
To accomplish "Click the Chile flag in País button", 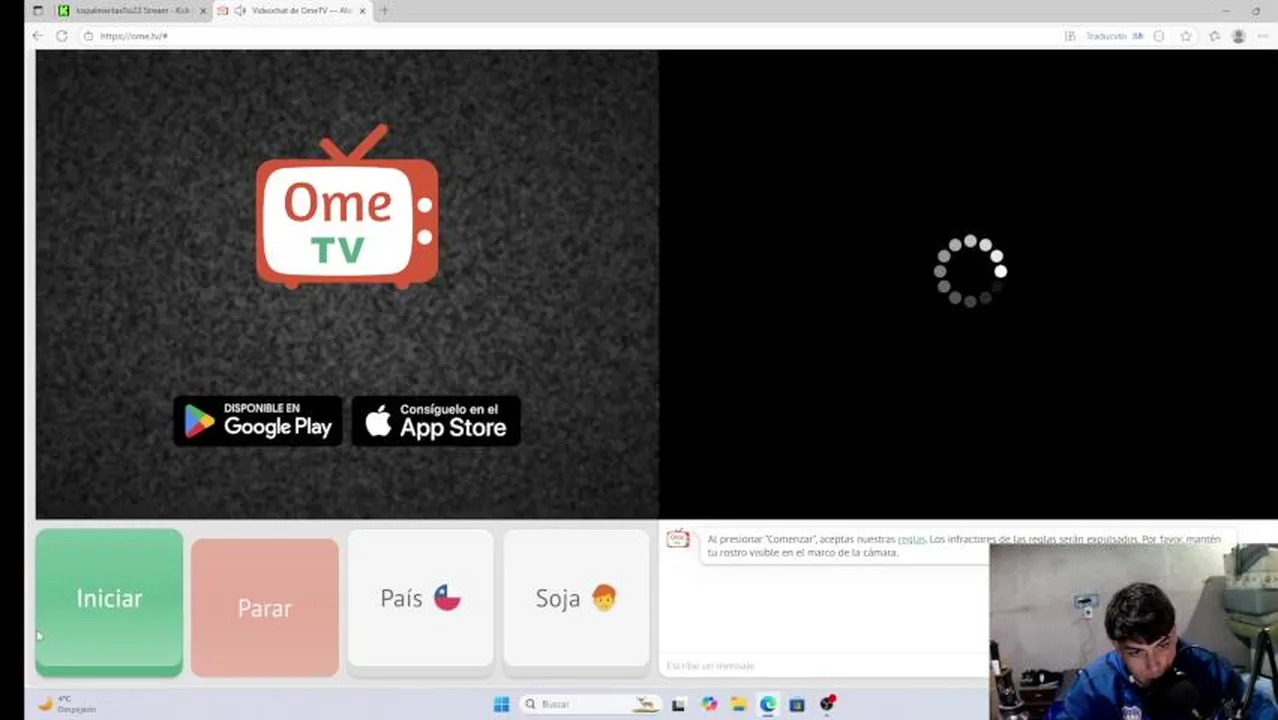I will 447,598.
